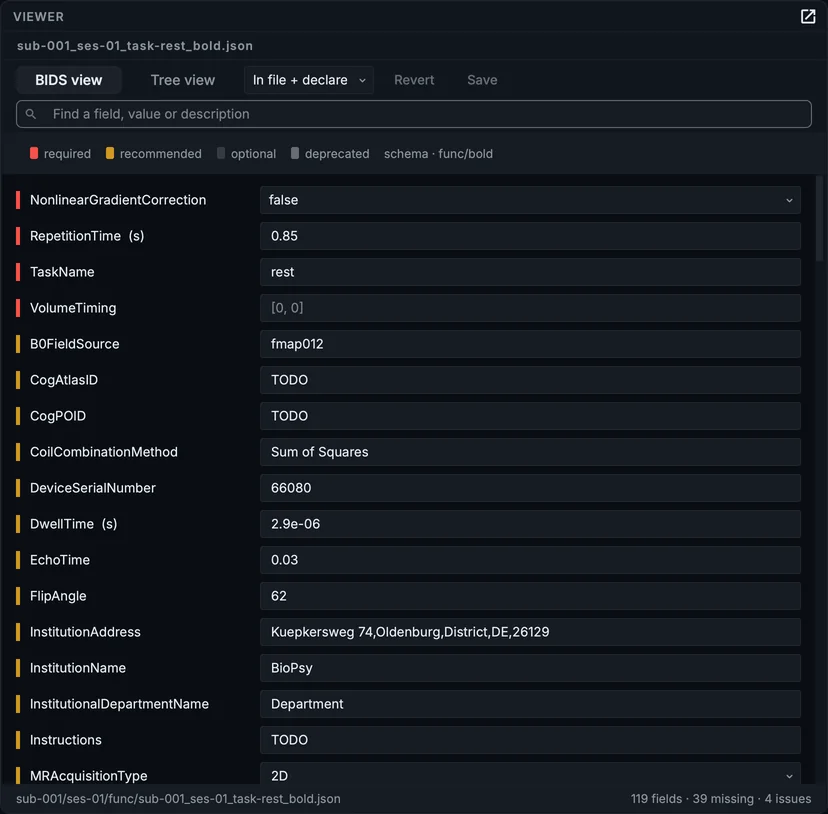Click the B0FieldSource field label
This screenshot has width=828, height=814.
point(74,344)
